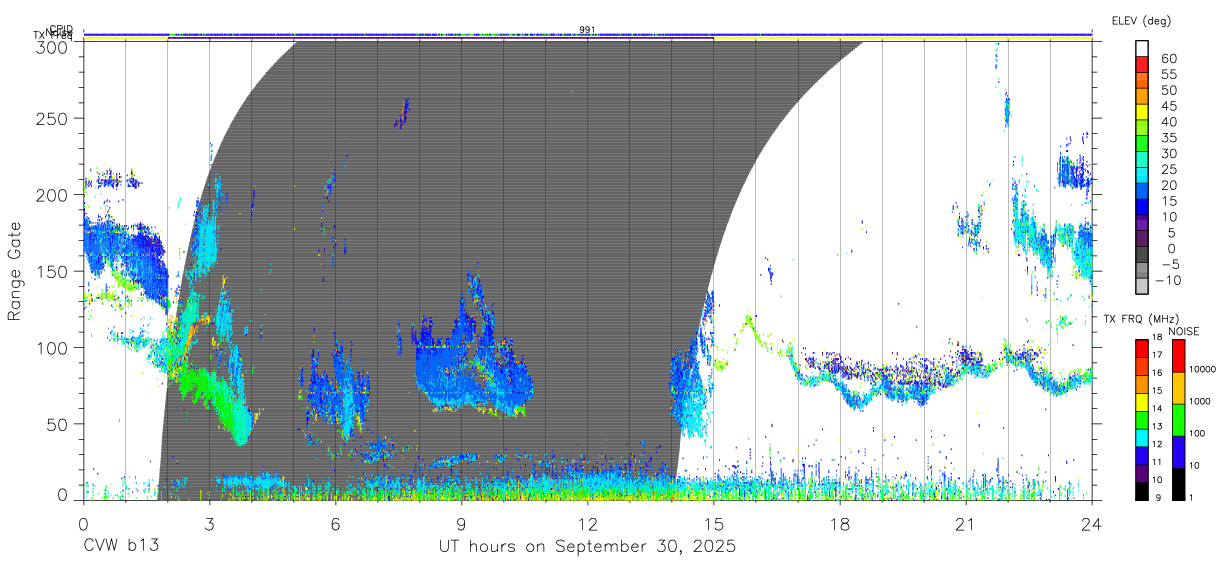
Task: Click the y-axis tick label '100'
Action: pyautogui.click(x=53, y=347)
